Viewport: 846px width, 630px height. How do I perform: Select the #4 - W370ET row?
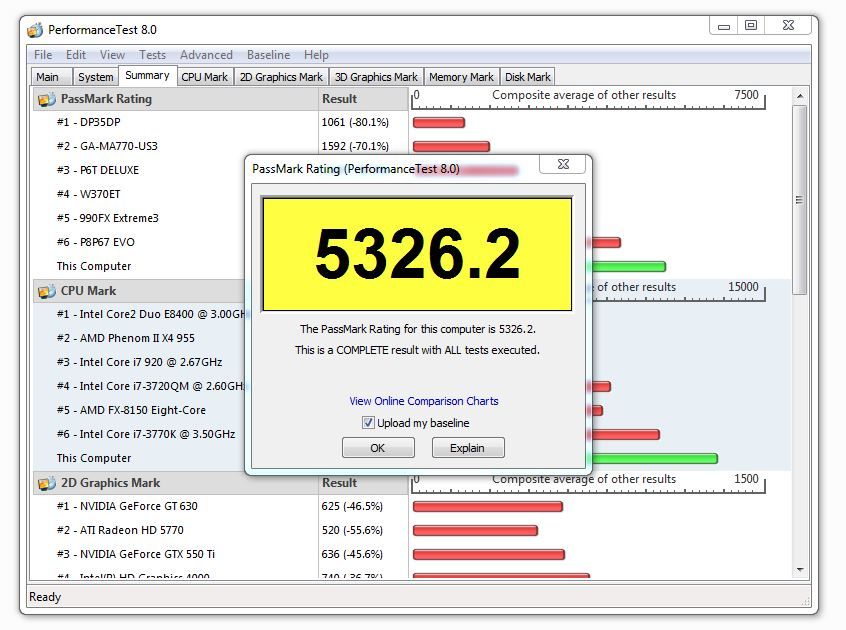pos(88,194)
